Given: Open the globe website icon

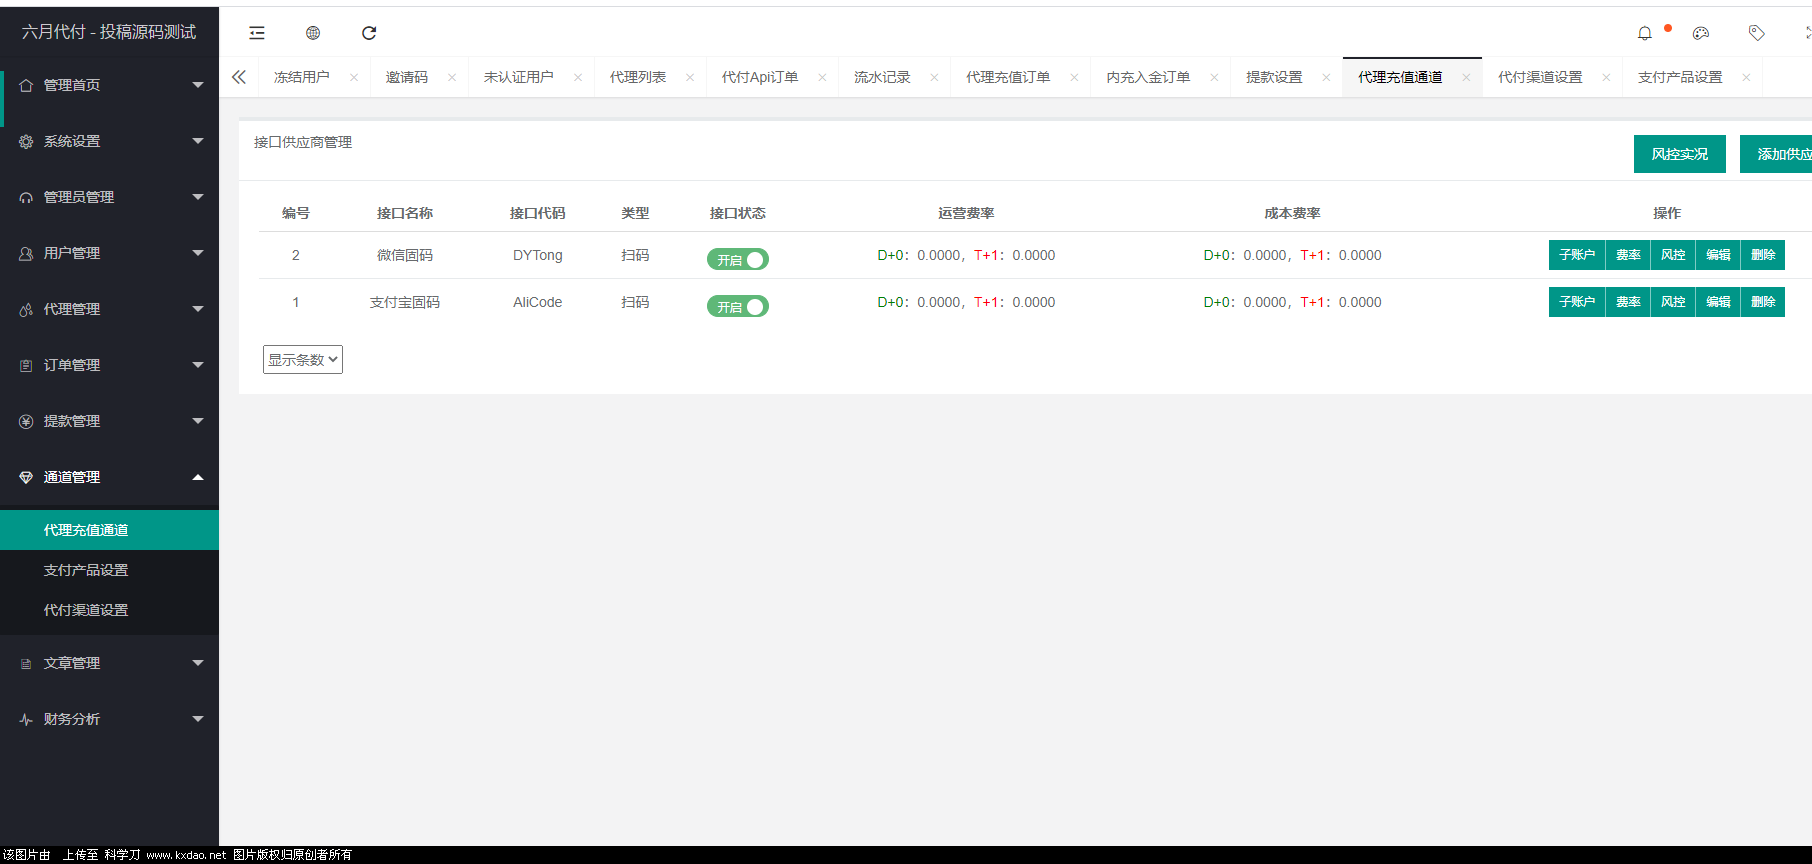Looking at the screenshot, I should pos(313,33).
